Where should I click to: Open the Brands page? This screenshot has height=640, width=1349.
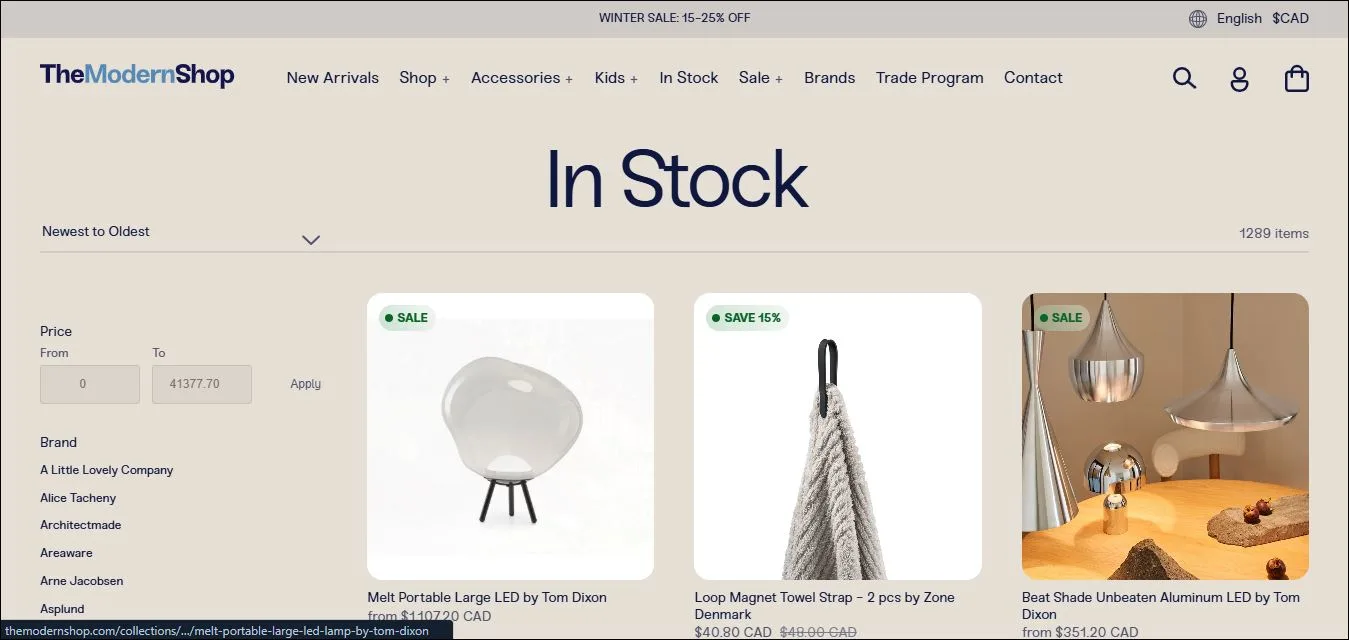tap(830, 78)
